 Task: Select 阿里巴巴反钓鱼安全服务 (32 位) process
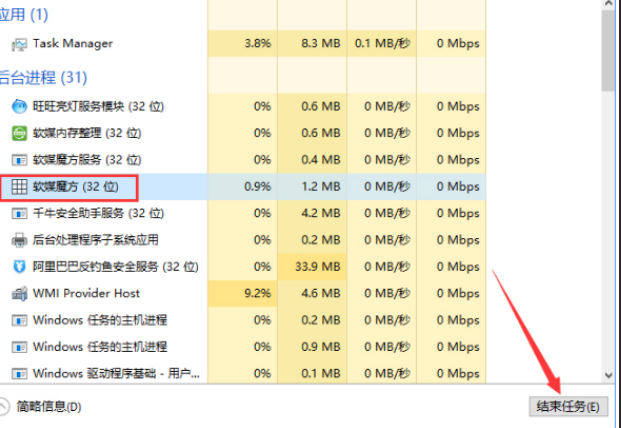pyautogui.click(x=243, y=267)
